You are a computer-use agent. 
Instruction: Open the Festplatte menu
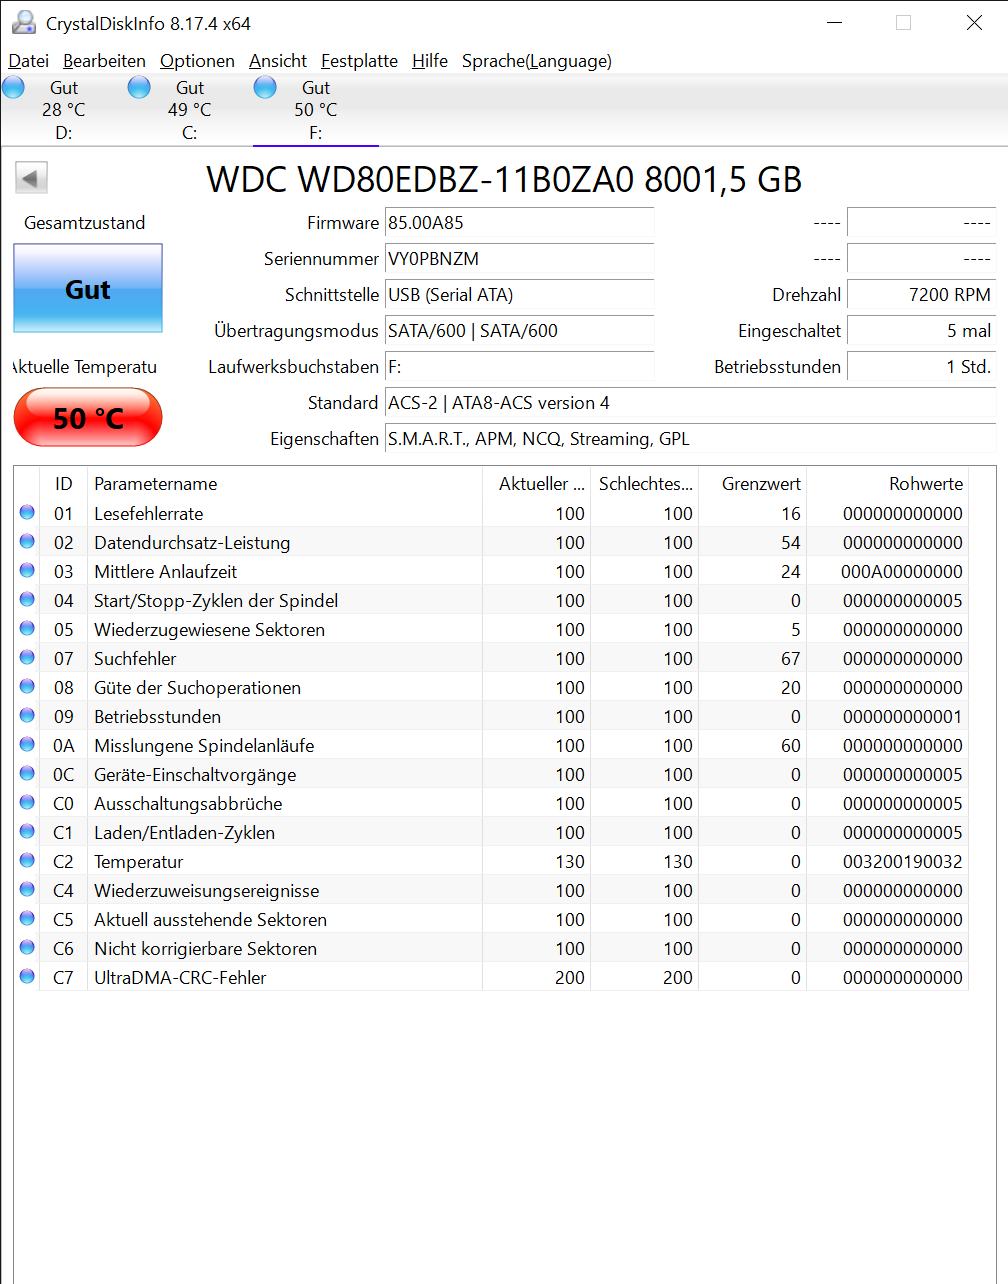[359, 61]
